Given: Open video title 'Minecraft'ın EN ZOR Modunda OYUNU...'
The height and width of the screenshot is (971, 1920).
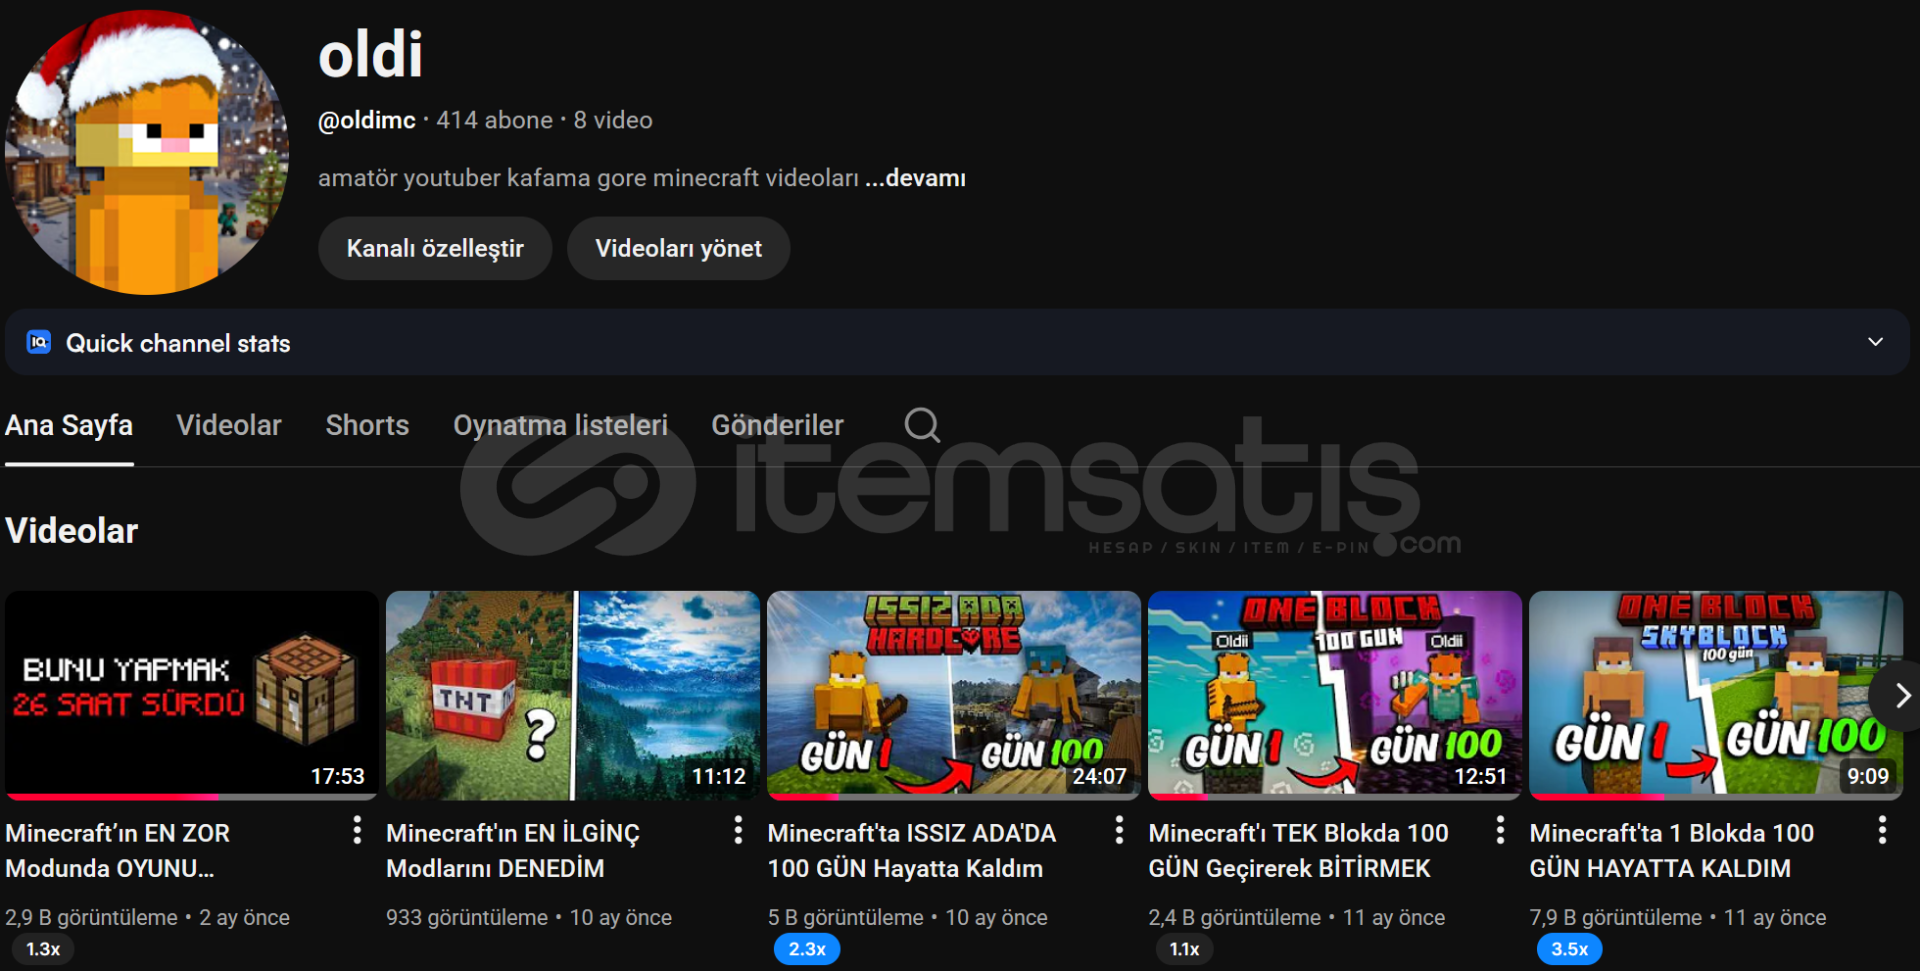Looking at the screenshot, I should [x=118, y=850].
